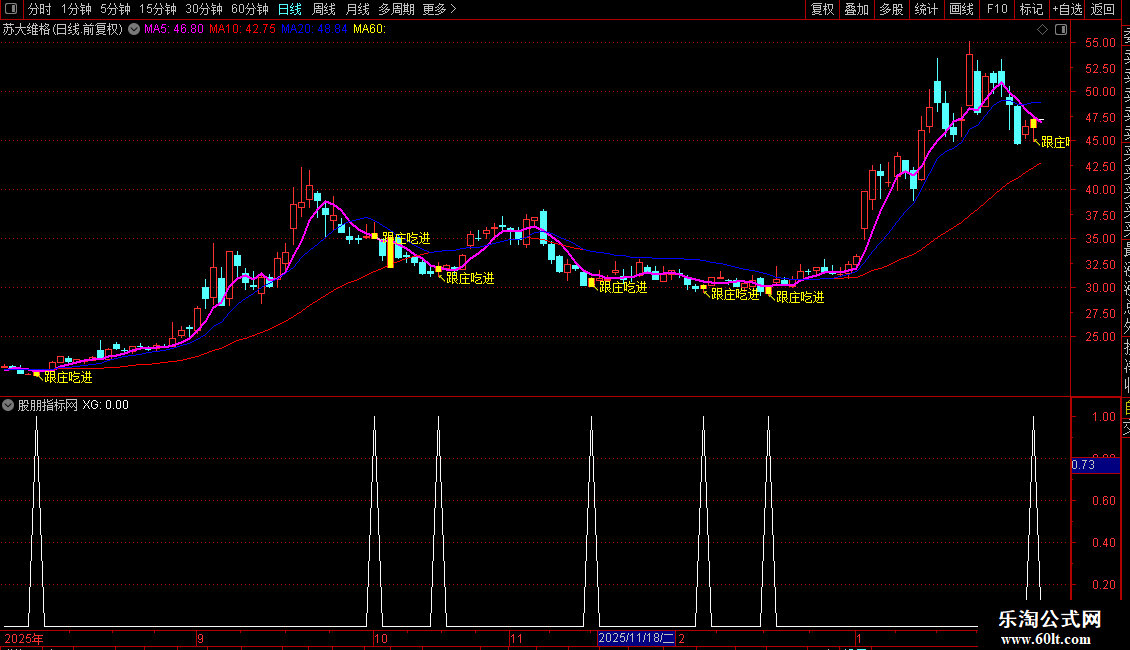1130x650 pixels.
Task: Expand the 苏大维格 main chart indicator dropdown
Action: point(134,29)
